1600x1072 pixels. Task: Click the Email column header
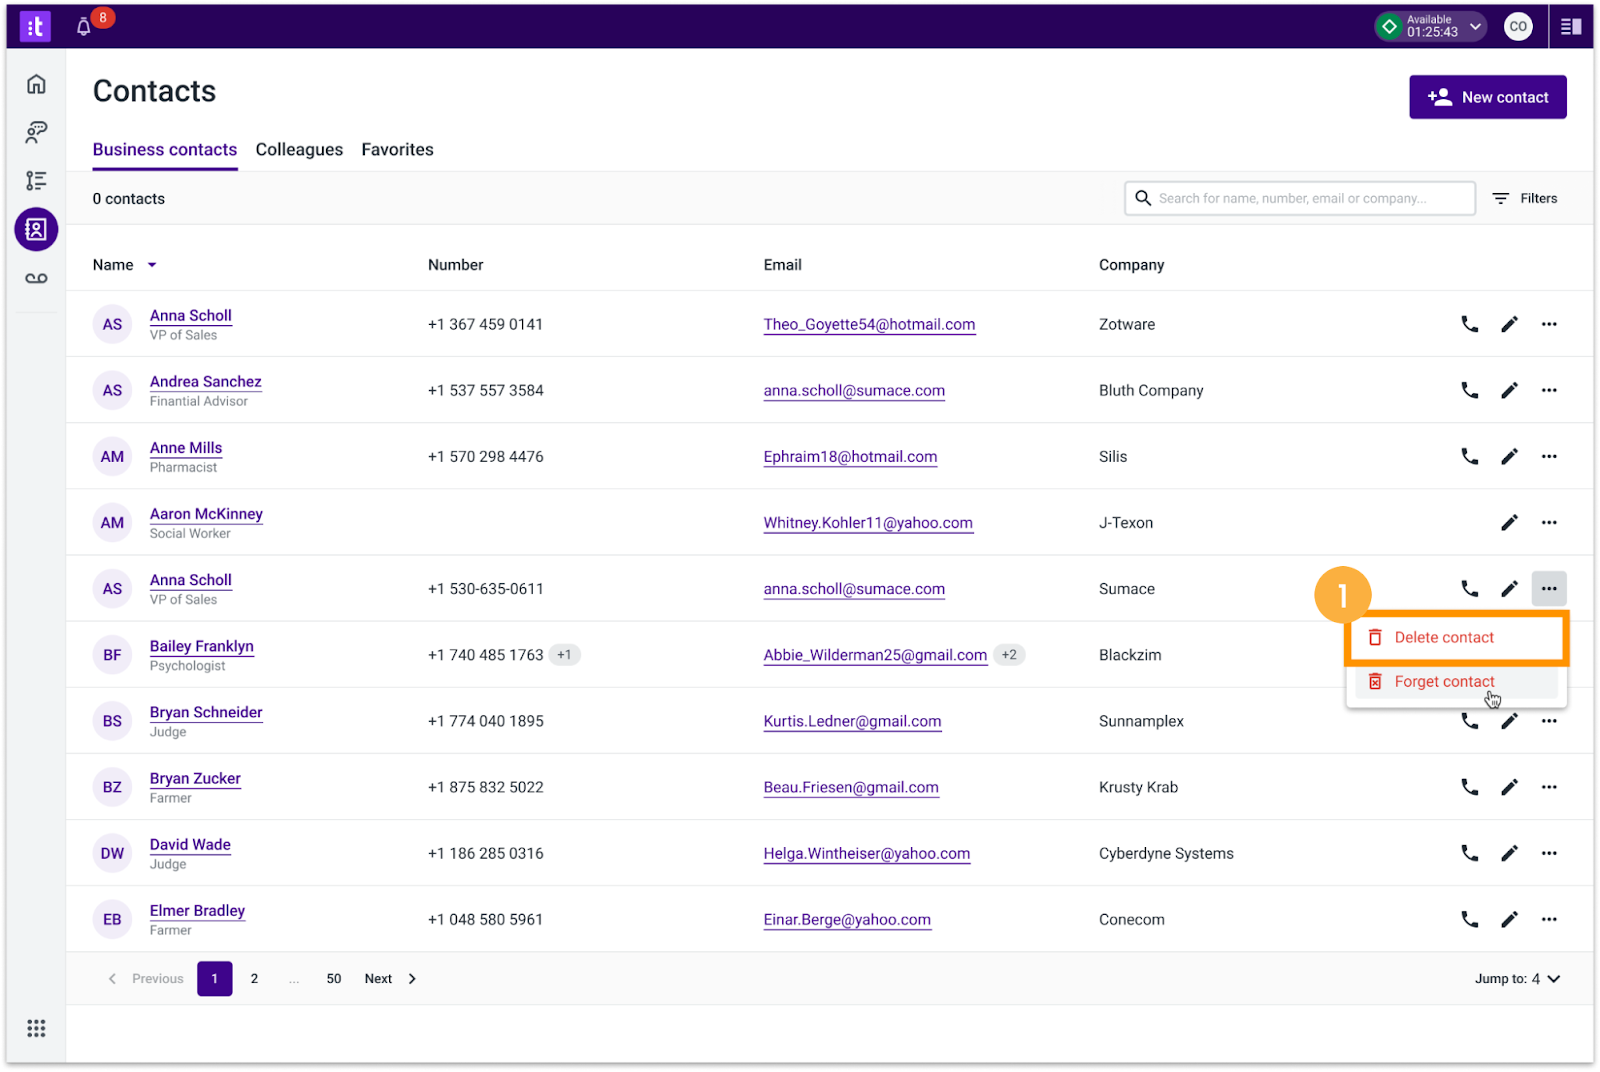[x=783, y=265]
